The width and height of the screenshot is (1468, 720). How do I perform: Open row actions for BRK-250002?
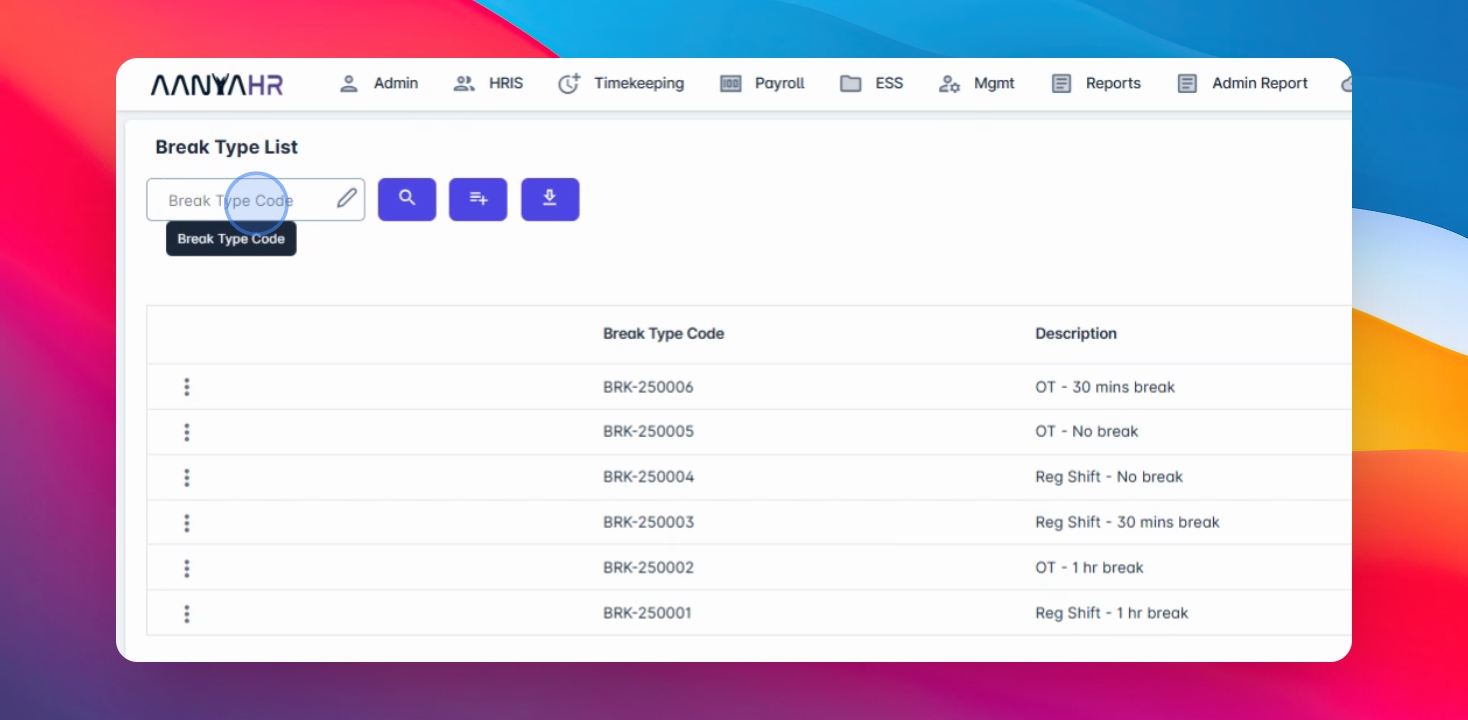tap(187, 568)
